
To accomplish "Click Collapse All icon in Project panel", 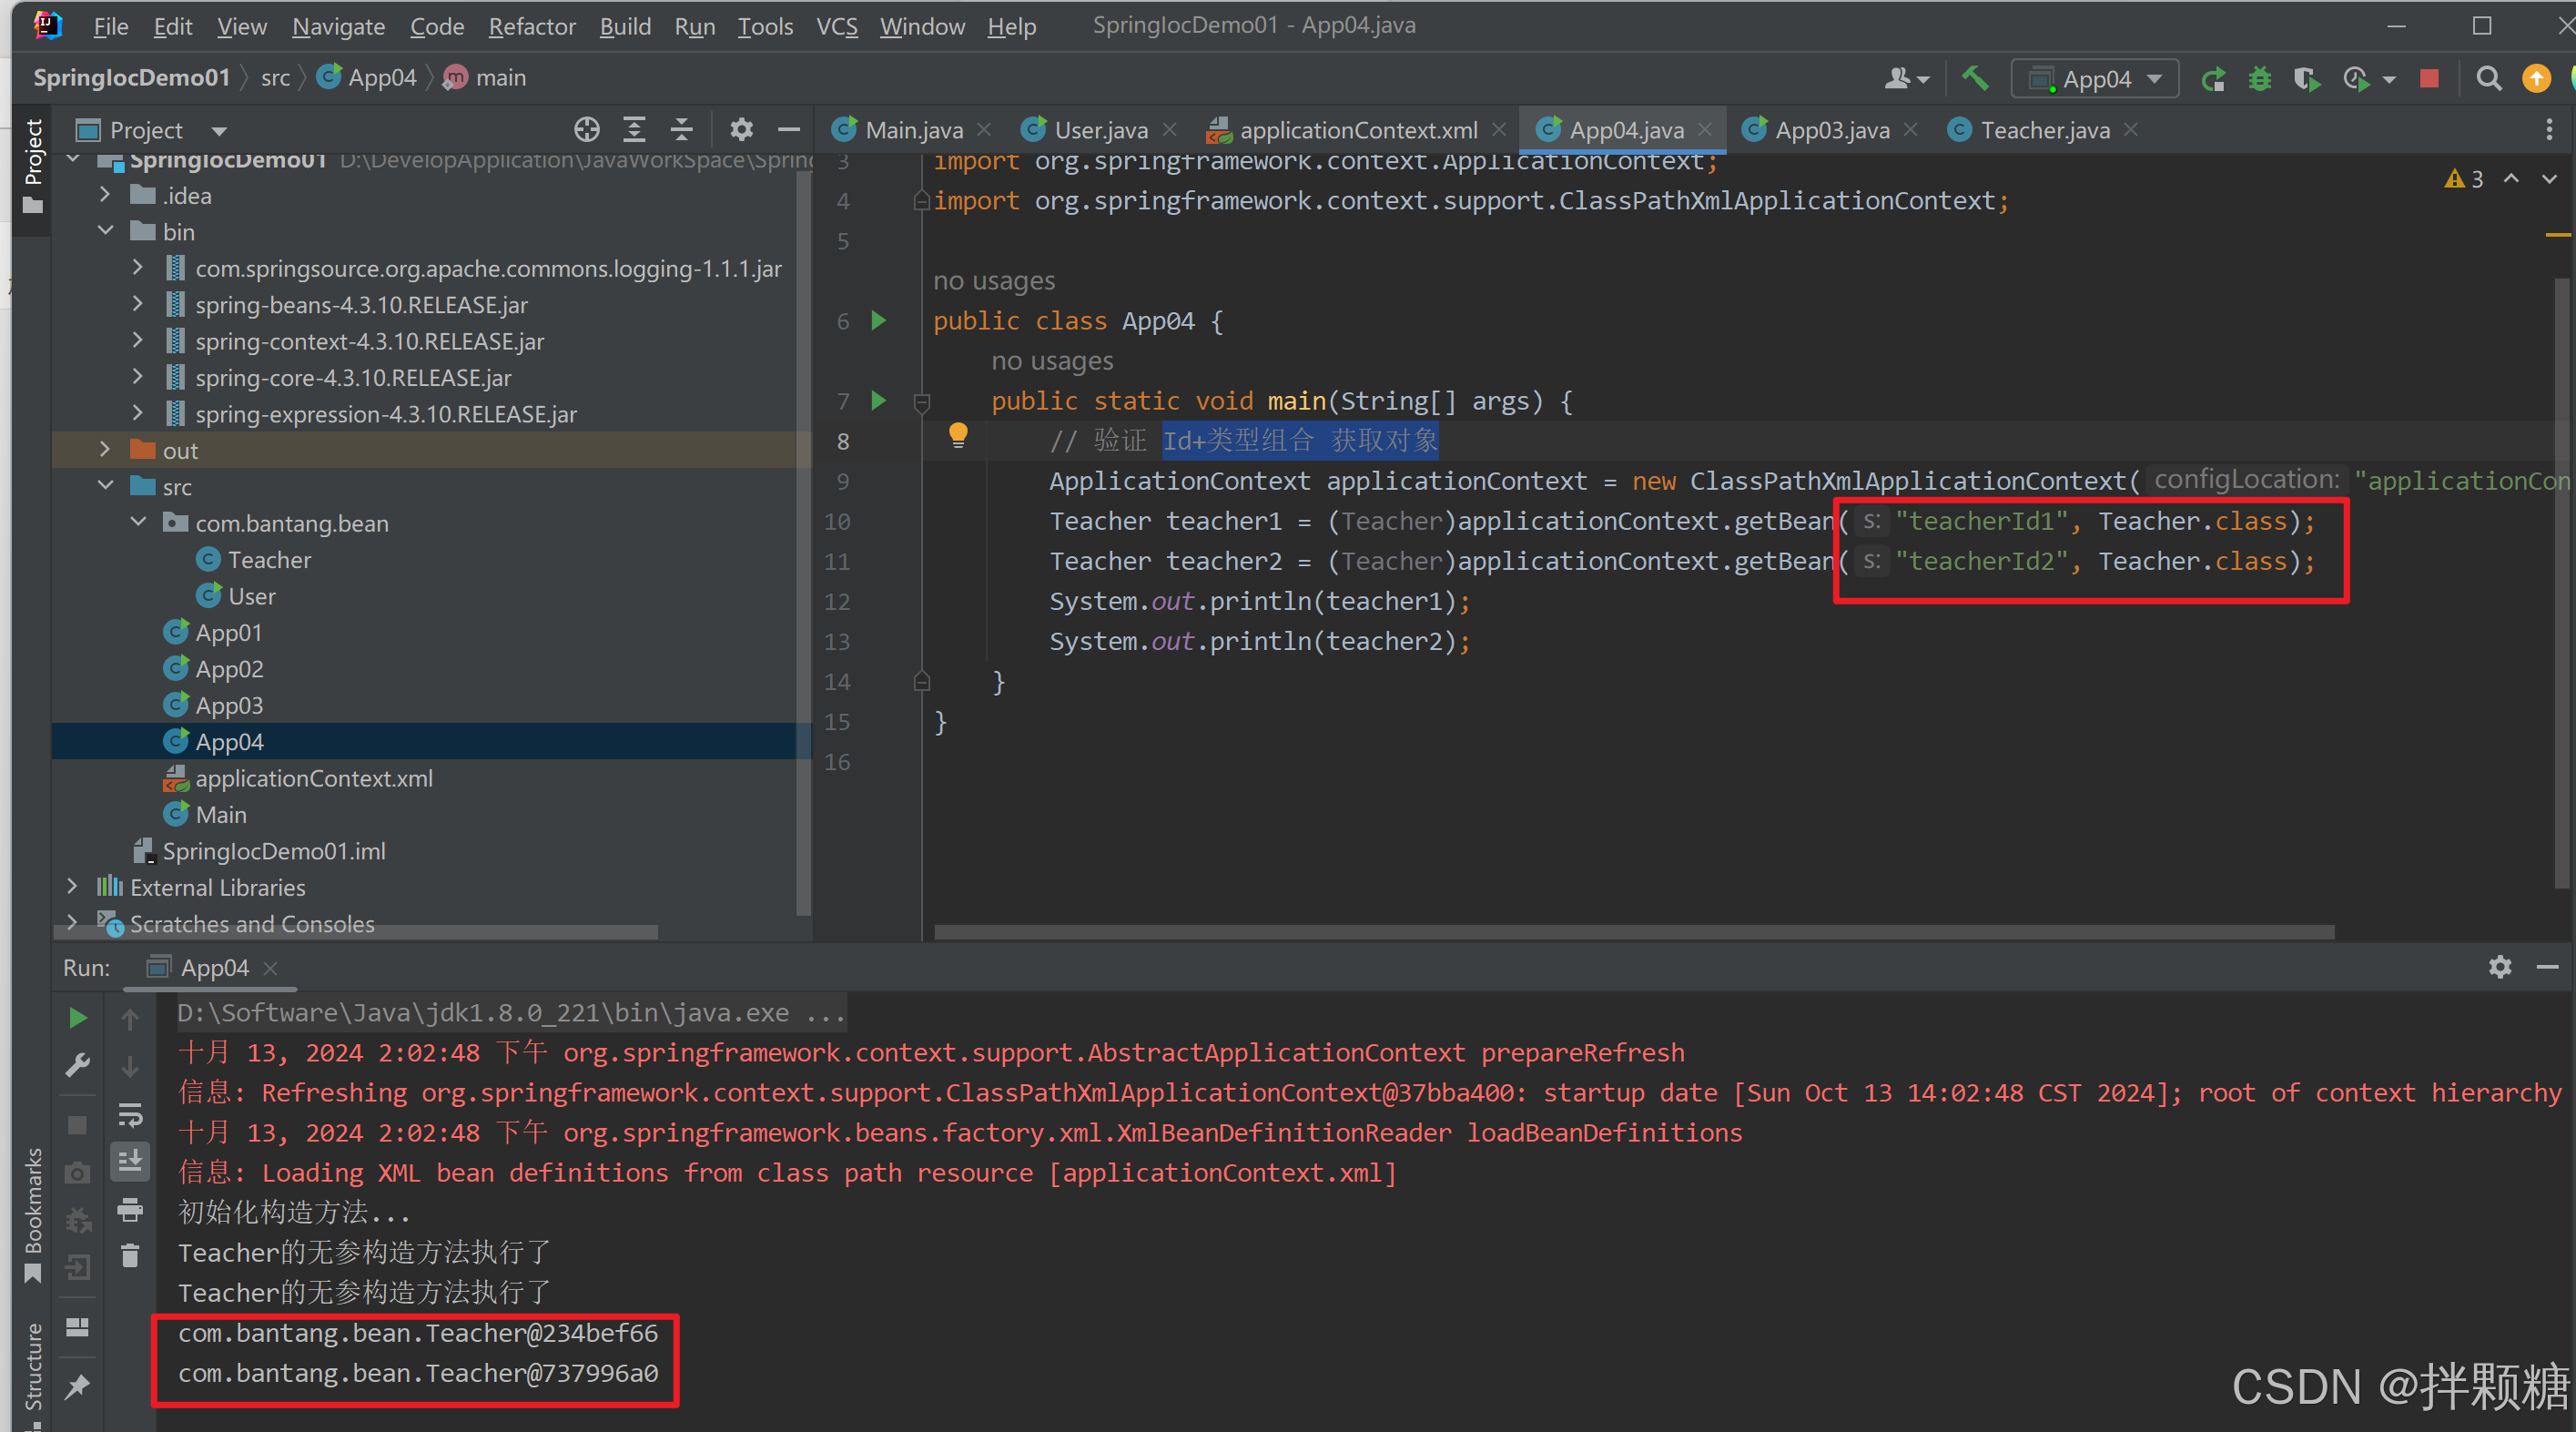I will pyautogui.click(x=681, y=130).
